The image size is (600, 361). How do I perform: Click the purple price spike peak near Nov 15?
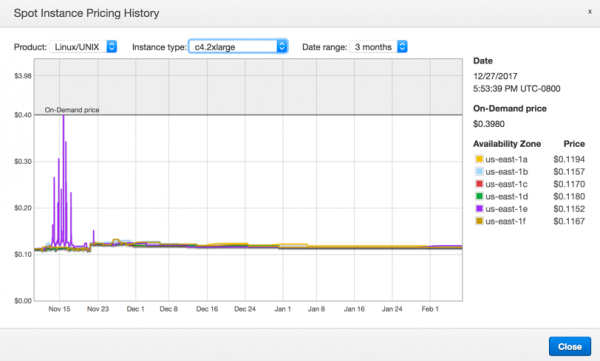64,116
